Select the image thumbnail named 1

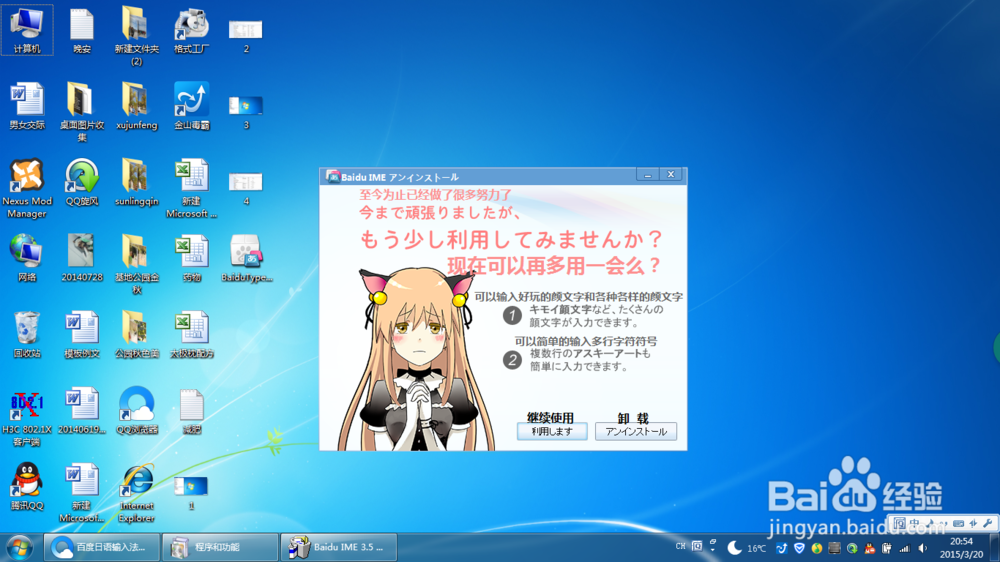pos(191,492)
